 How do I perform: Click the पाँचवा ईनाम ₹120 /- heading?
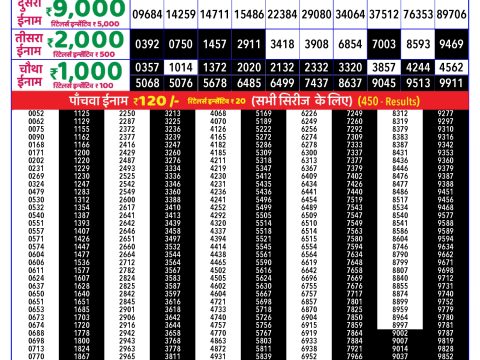tap(124, 101)
